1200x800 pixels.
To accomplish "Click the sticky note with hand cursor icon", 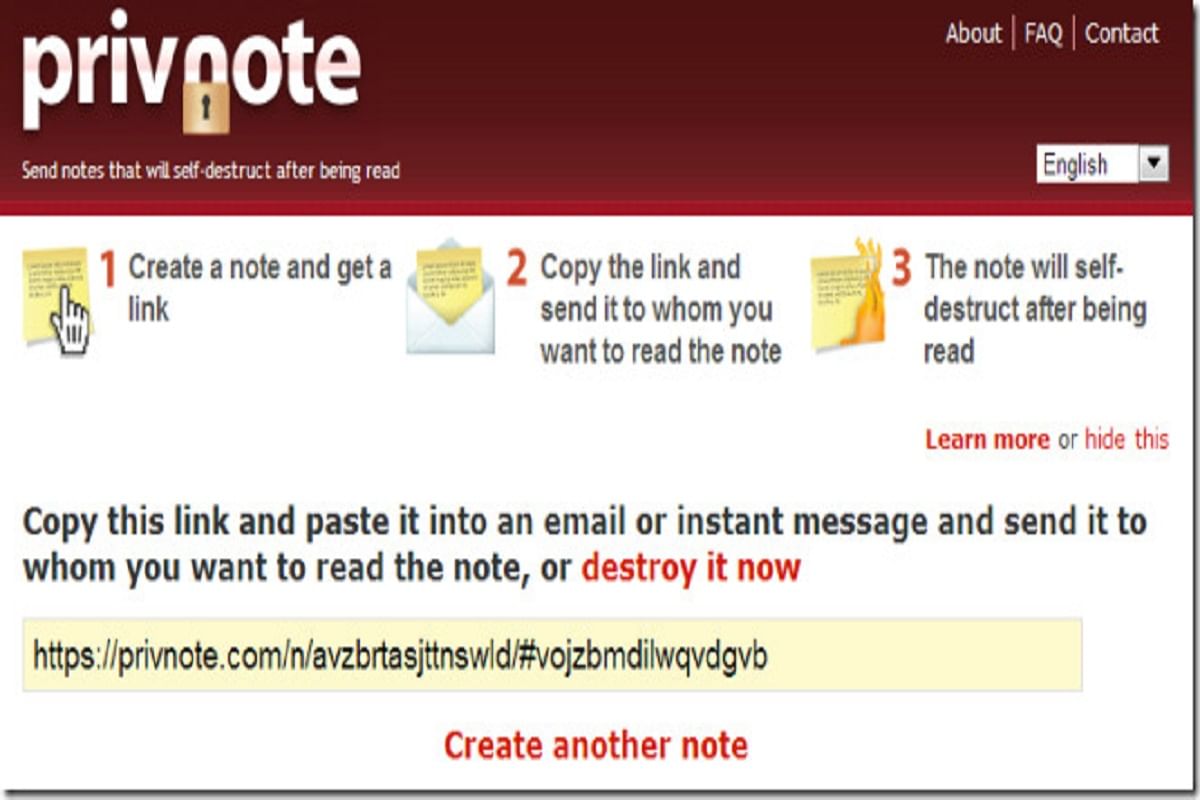I will pos(58,297).
